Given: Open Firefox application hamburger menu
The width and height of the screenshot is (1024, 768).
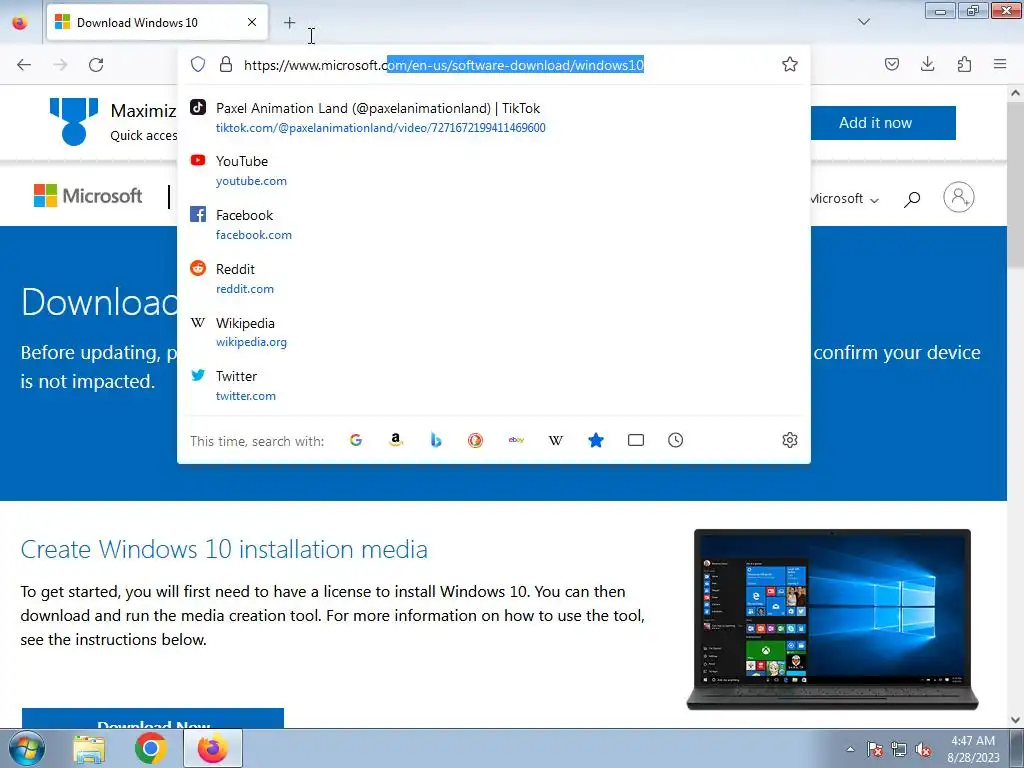Looking at the screenshot, I should [x=1000, y=64].
